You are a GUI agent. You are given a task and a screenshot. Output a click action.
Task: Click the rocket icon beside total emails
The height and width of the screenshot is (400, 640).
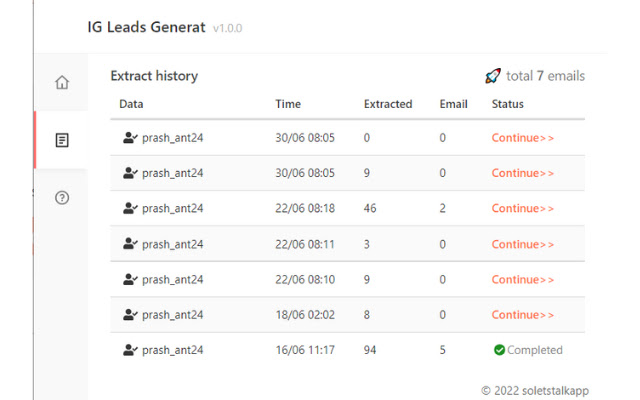pyautogui.click(x=492, y=76)
